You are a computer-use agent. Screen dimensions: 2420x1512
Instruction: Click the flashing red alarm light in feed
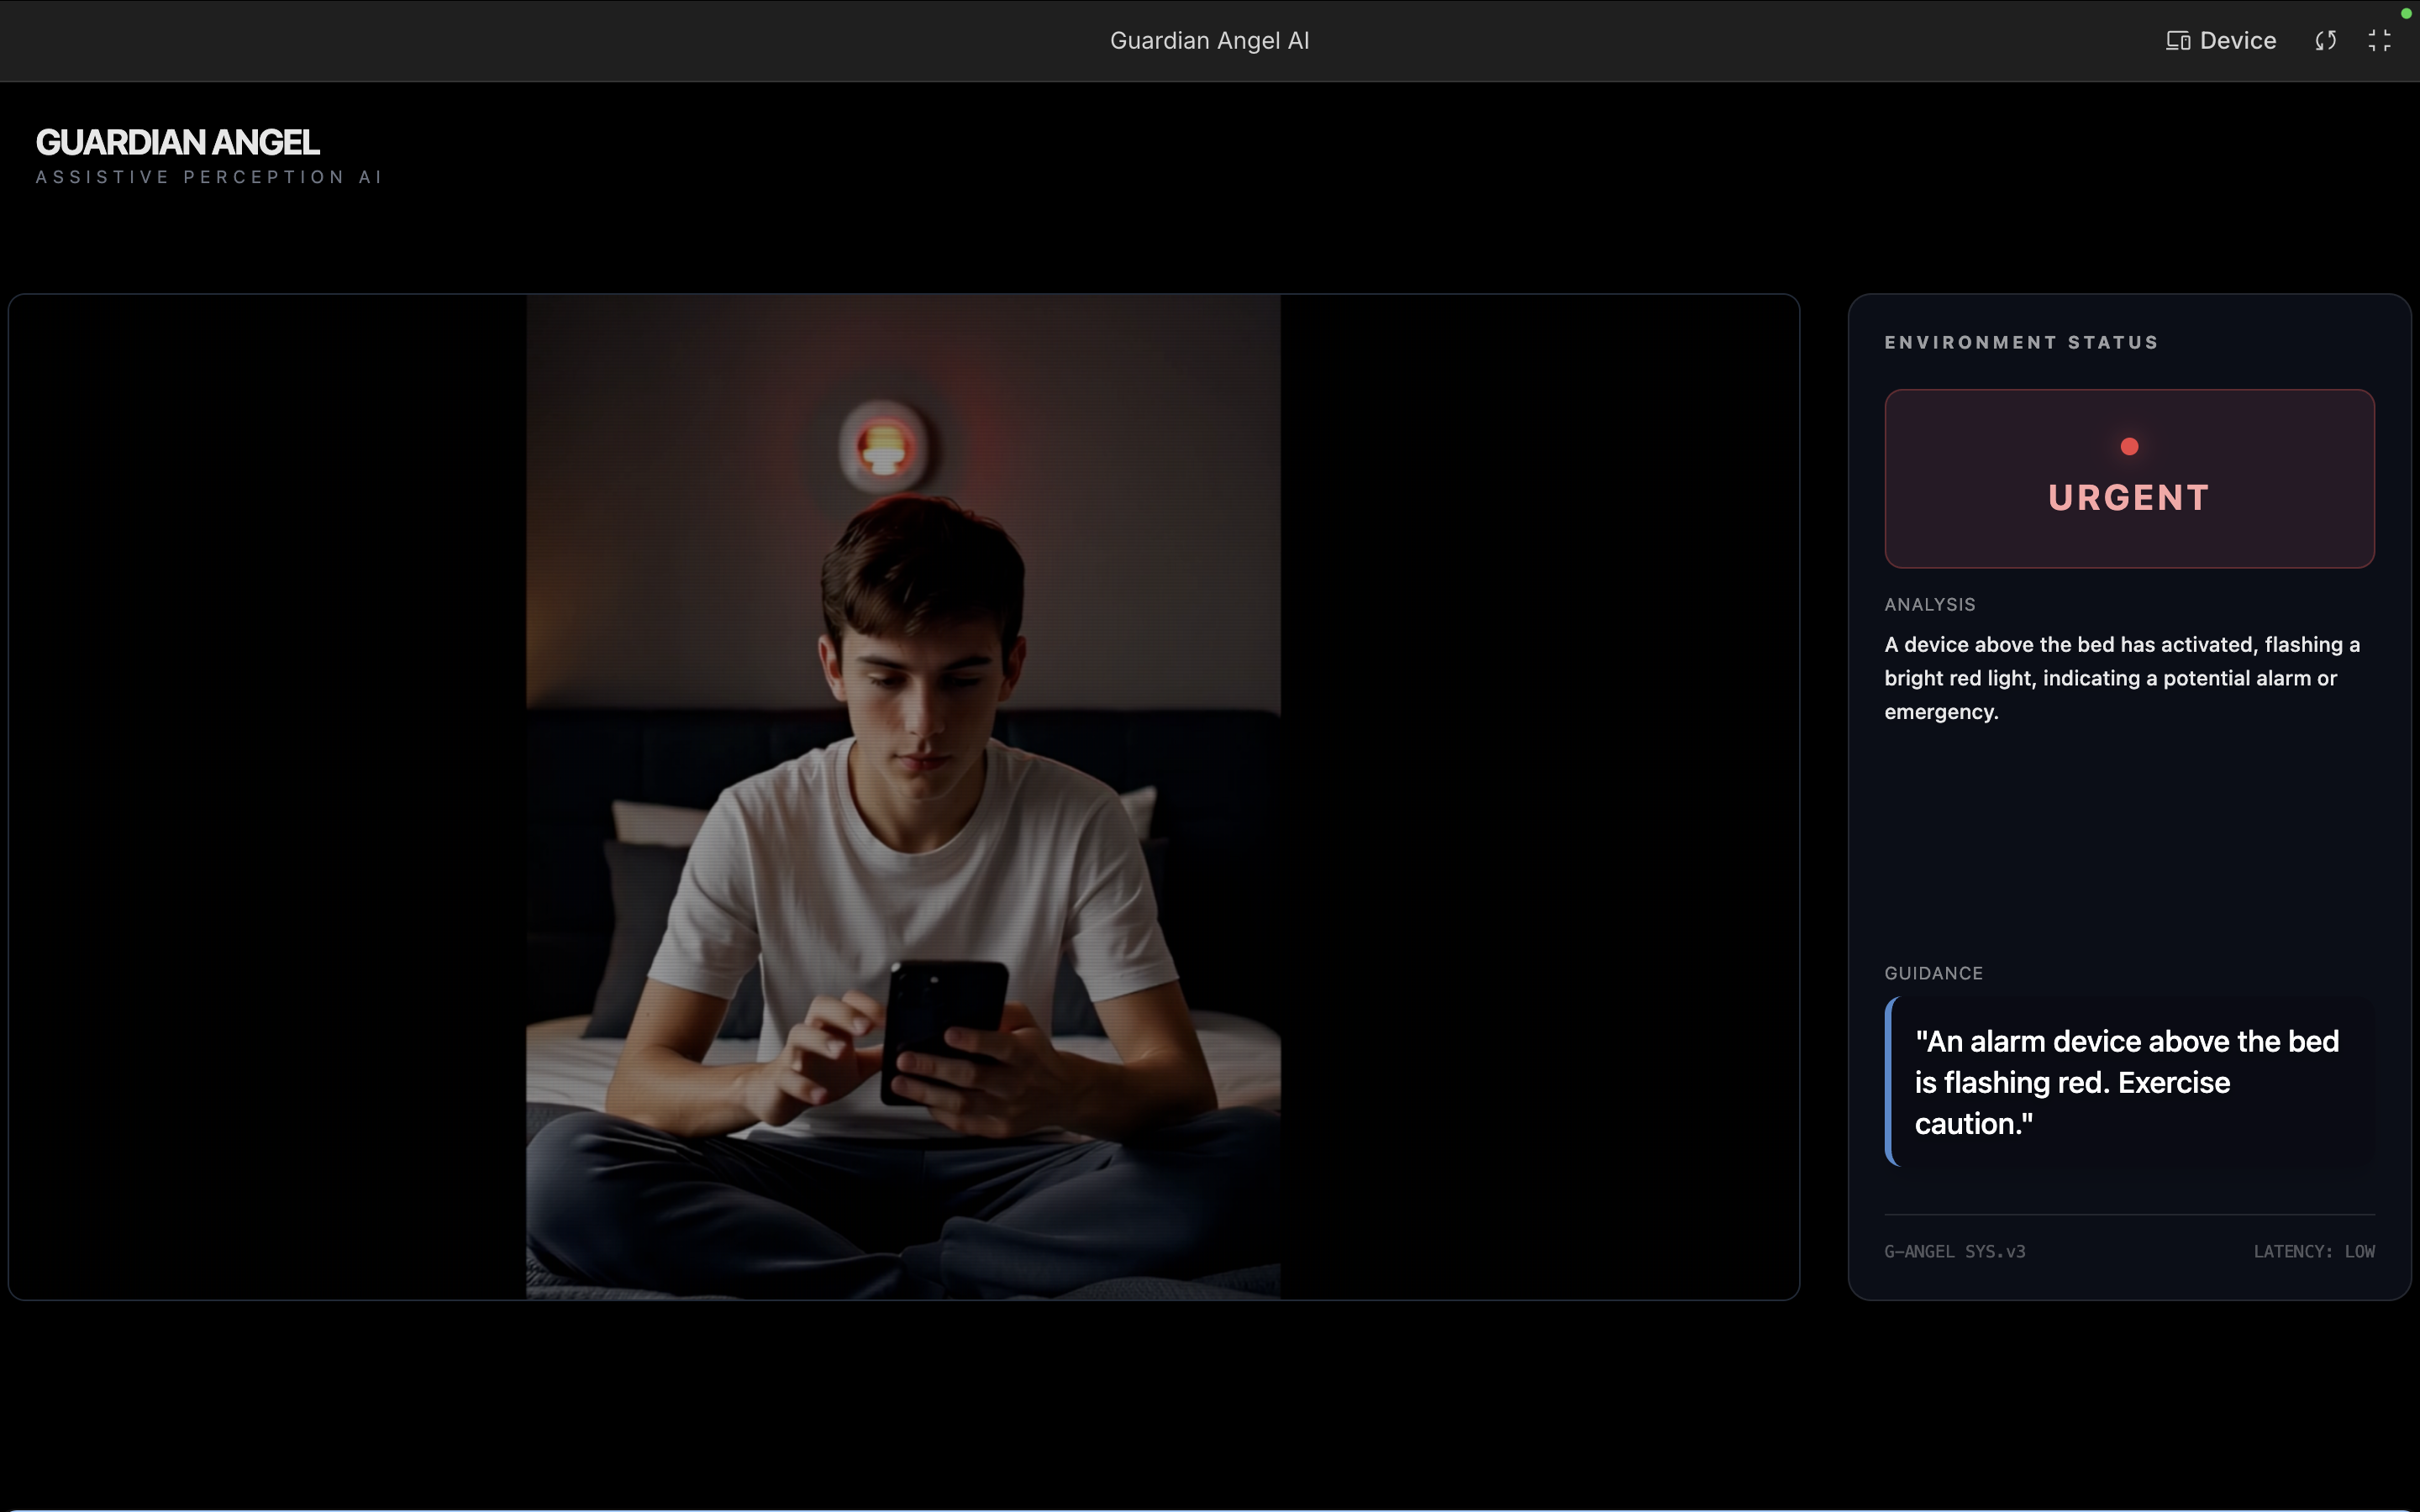(x=883, y=447)
